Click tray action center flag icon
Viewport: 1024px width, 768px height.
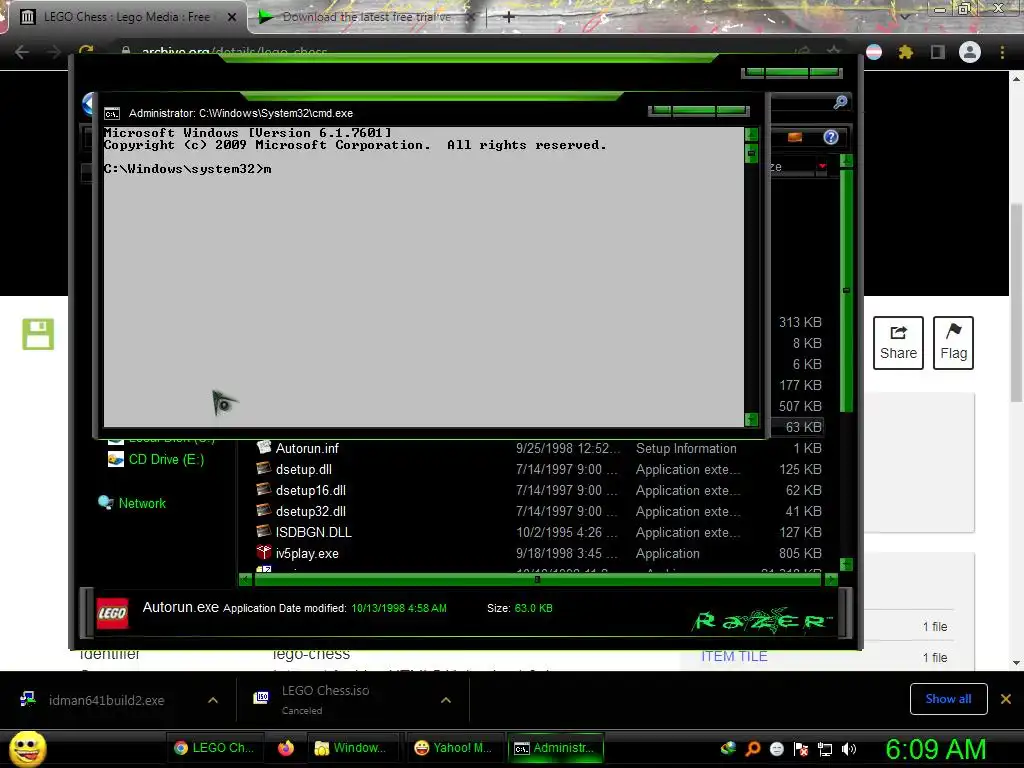(801, 749)
